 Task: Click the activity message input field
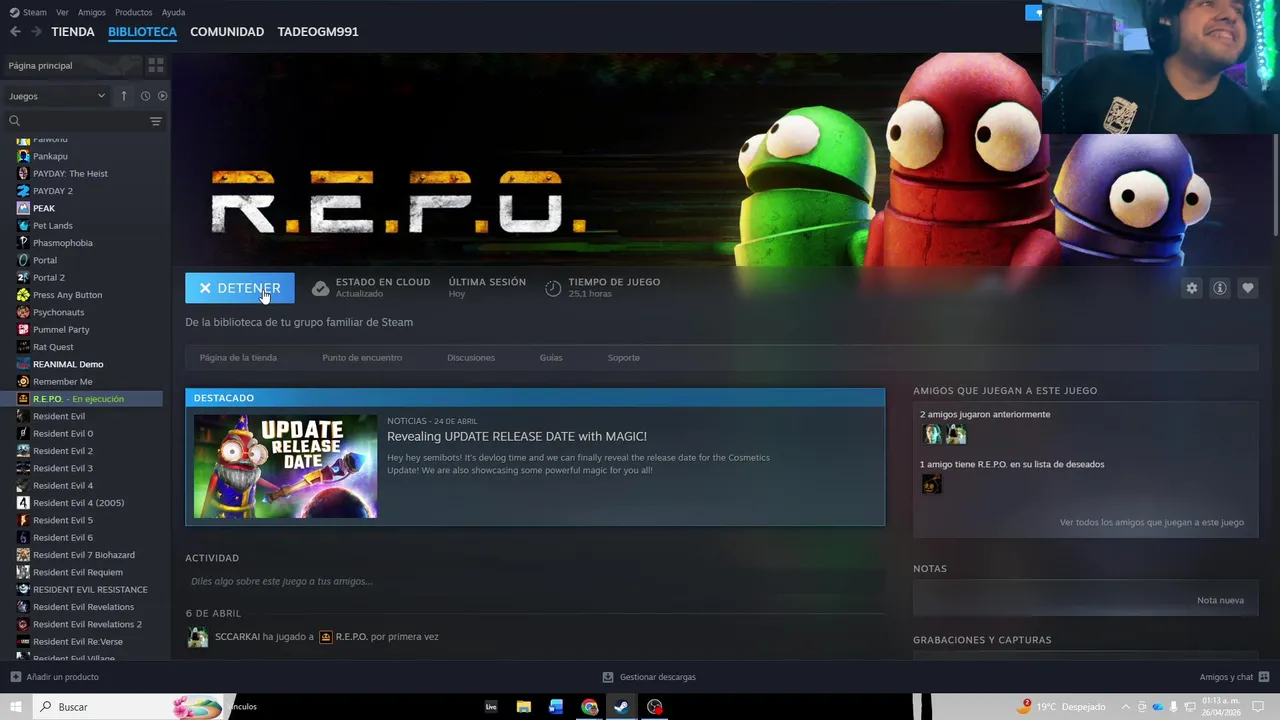coord(535,581)
